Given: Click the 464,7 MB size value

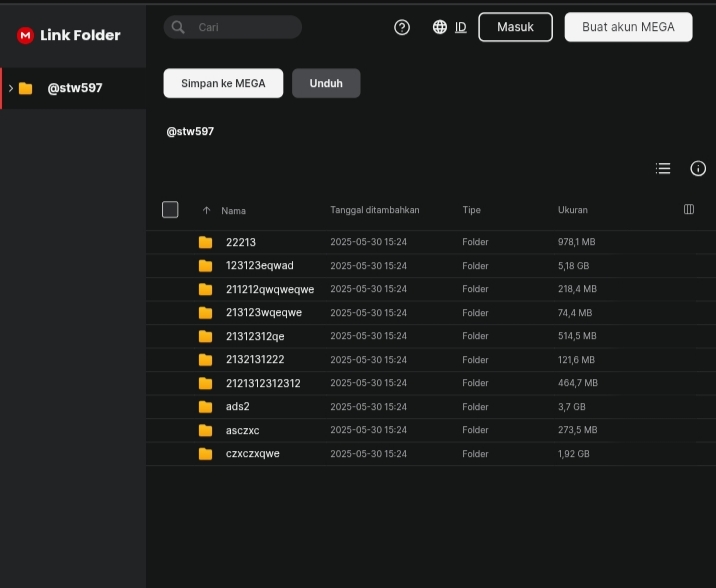Looking at the screenshot, I should coord(578,383).
